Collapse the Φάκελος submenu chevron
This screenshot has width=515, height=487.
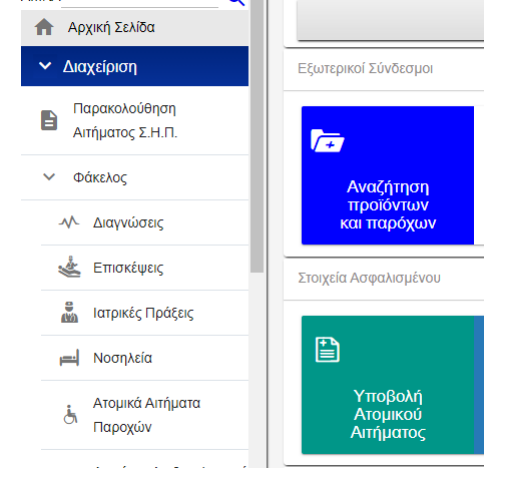coord(49,177)
